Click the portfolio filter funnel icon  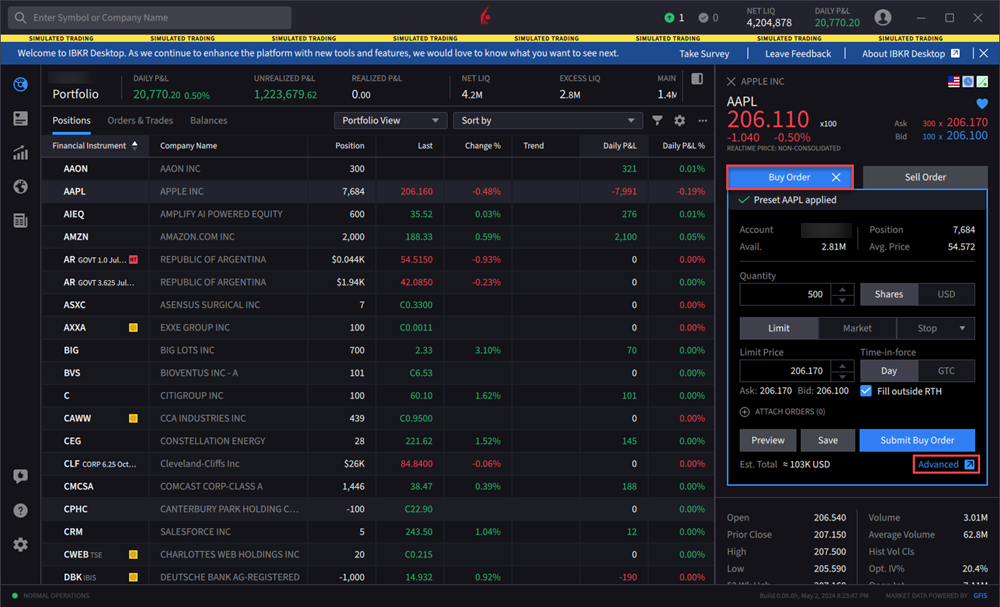pyautogui.click(x=658, y=121)
